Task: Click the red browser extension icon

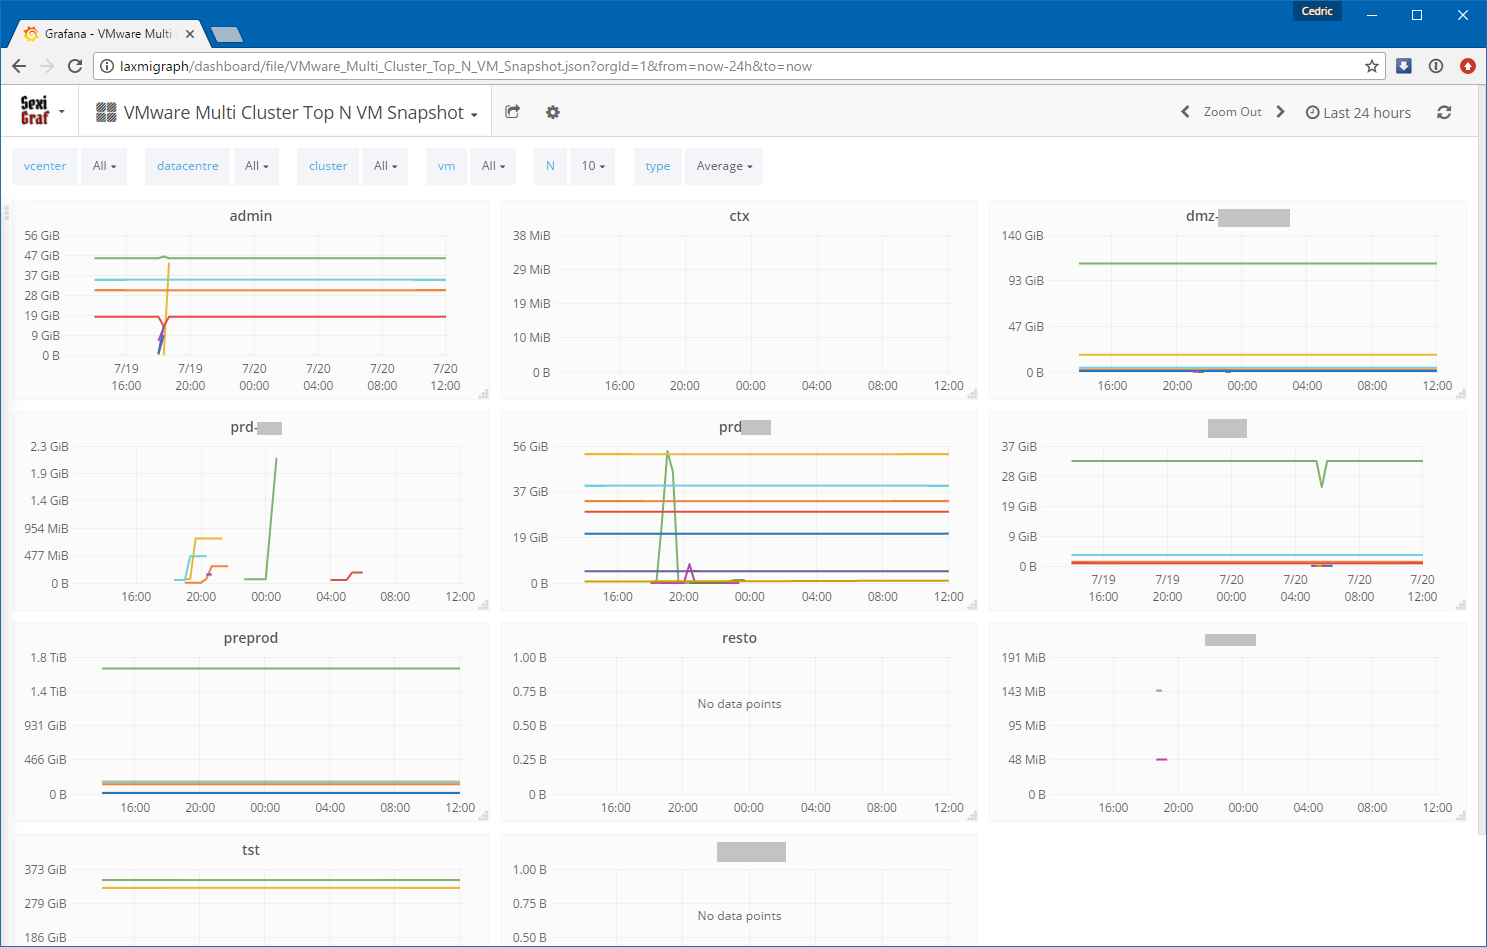Action: [1467, 66]
